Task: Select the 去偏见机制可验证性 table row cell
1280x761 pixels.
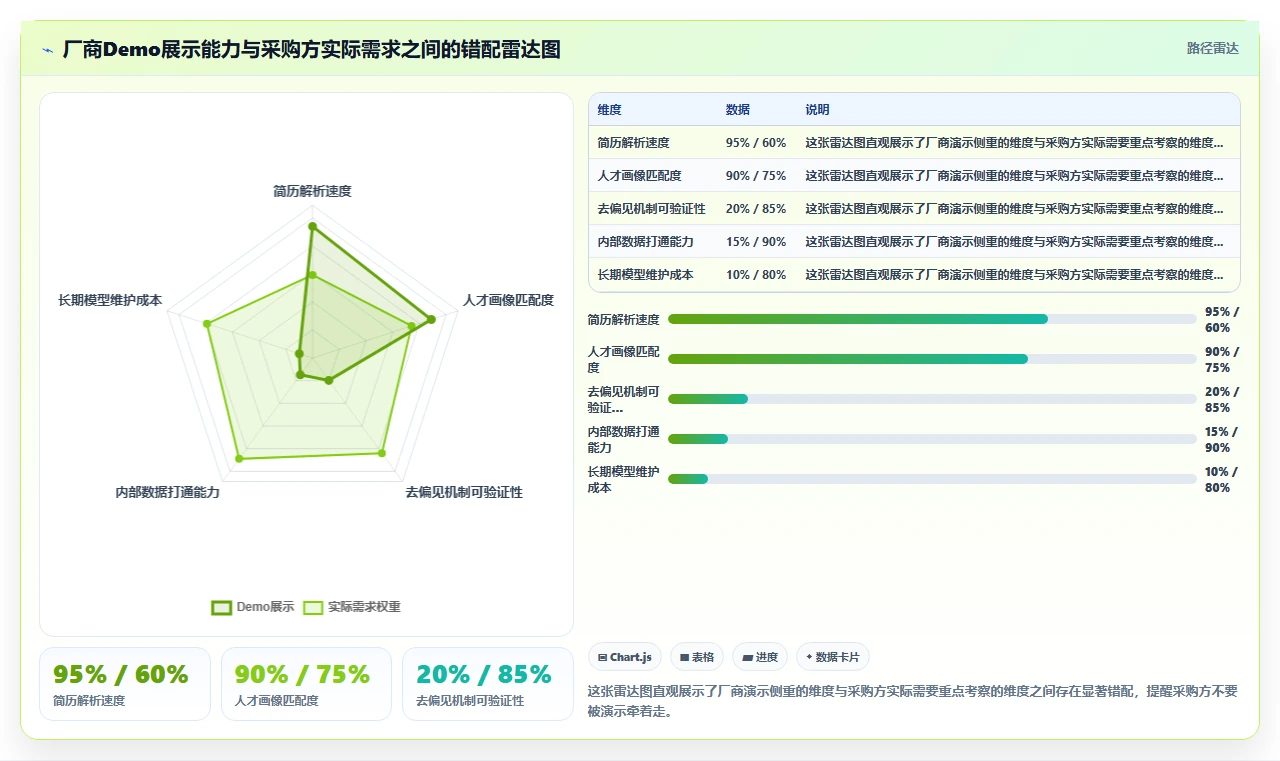Action: point(651,208)
